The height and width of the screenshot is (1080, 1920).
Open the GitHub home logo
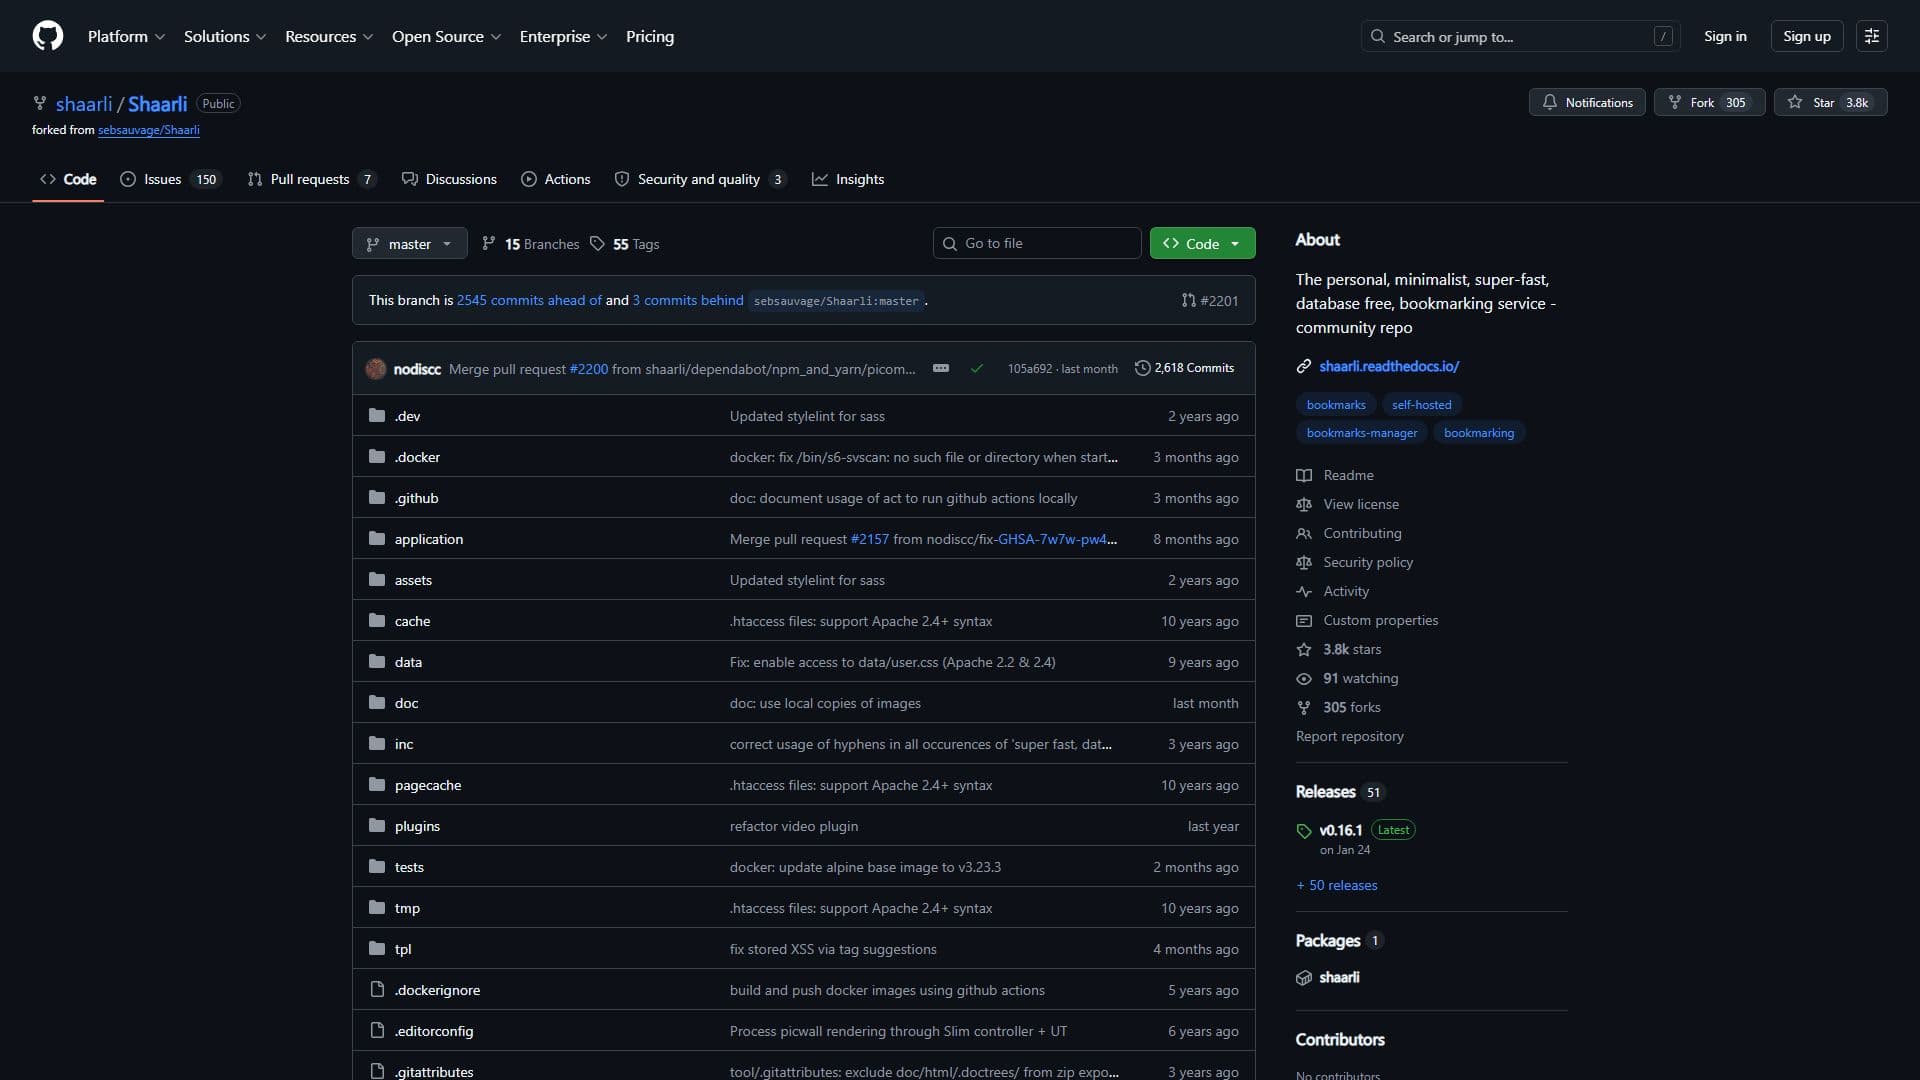pyautogui.click(x=48, y=36)
